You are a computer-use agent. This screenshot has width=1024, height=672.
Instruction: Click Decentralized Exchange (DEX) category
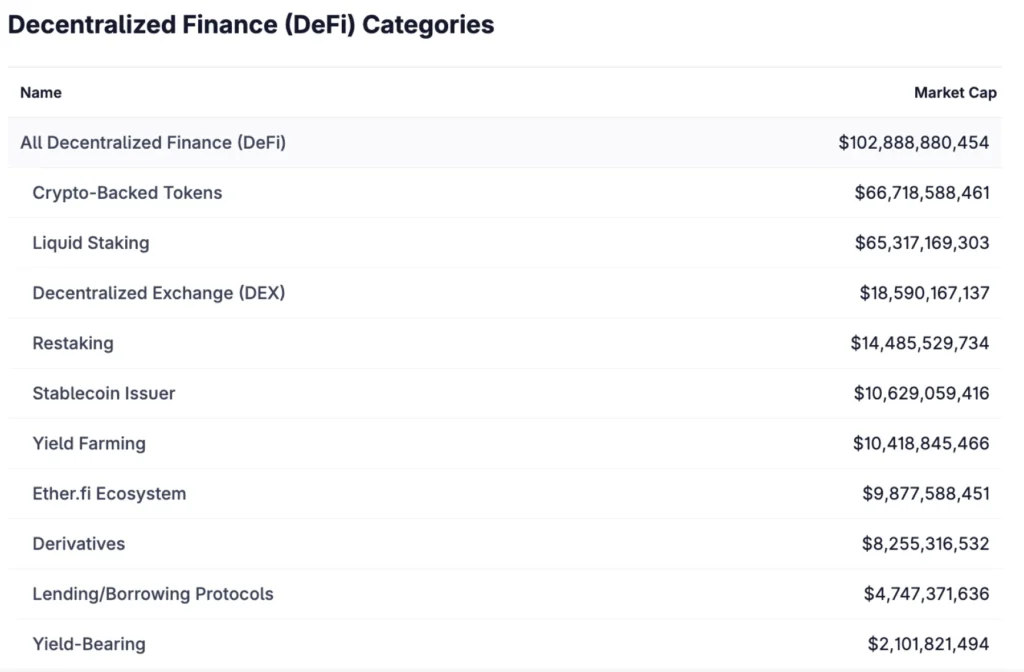pyautogui.click(x=159, y=293)
